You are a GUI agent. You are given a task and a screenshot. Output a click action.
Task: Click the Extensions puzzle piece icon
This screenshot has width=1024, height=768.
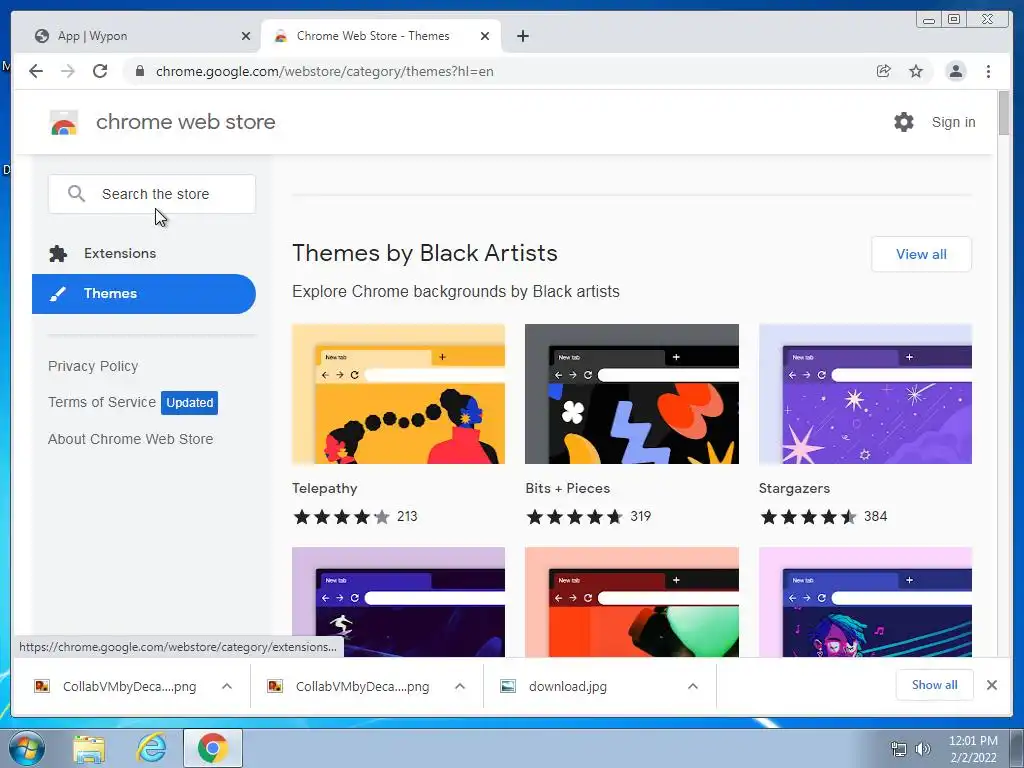click(x=58, y=253)
